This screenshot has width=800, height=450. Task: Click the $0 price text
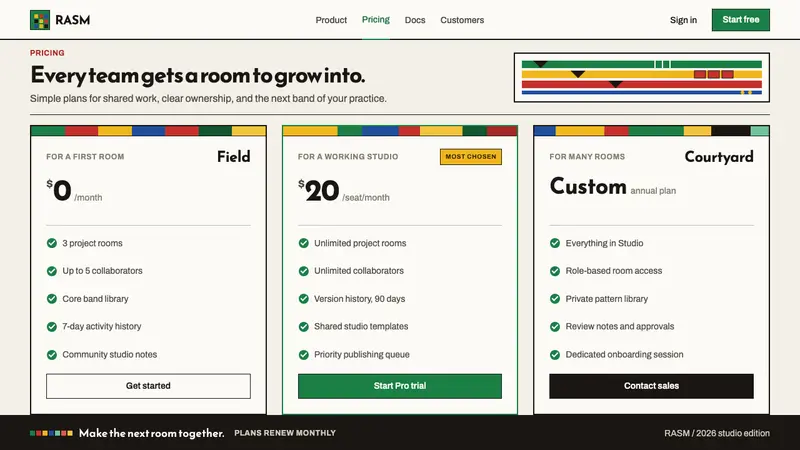tap(59, 190)
